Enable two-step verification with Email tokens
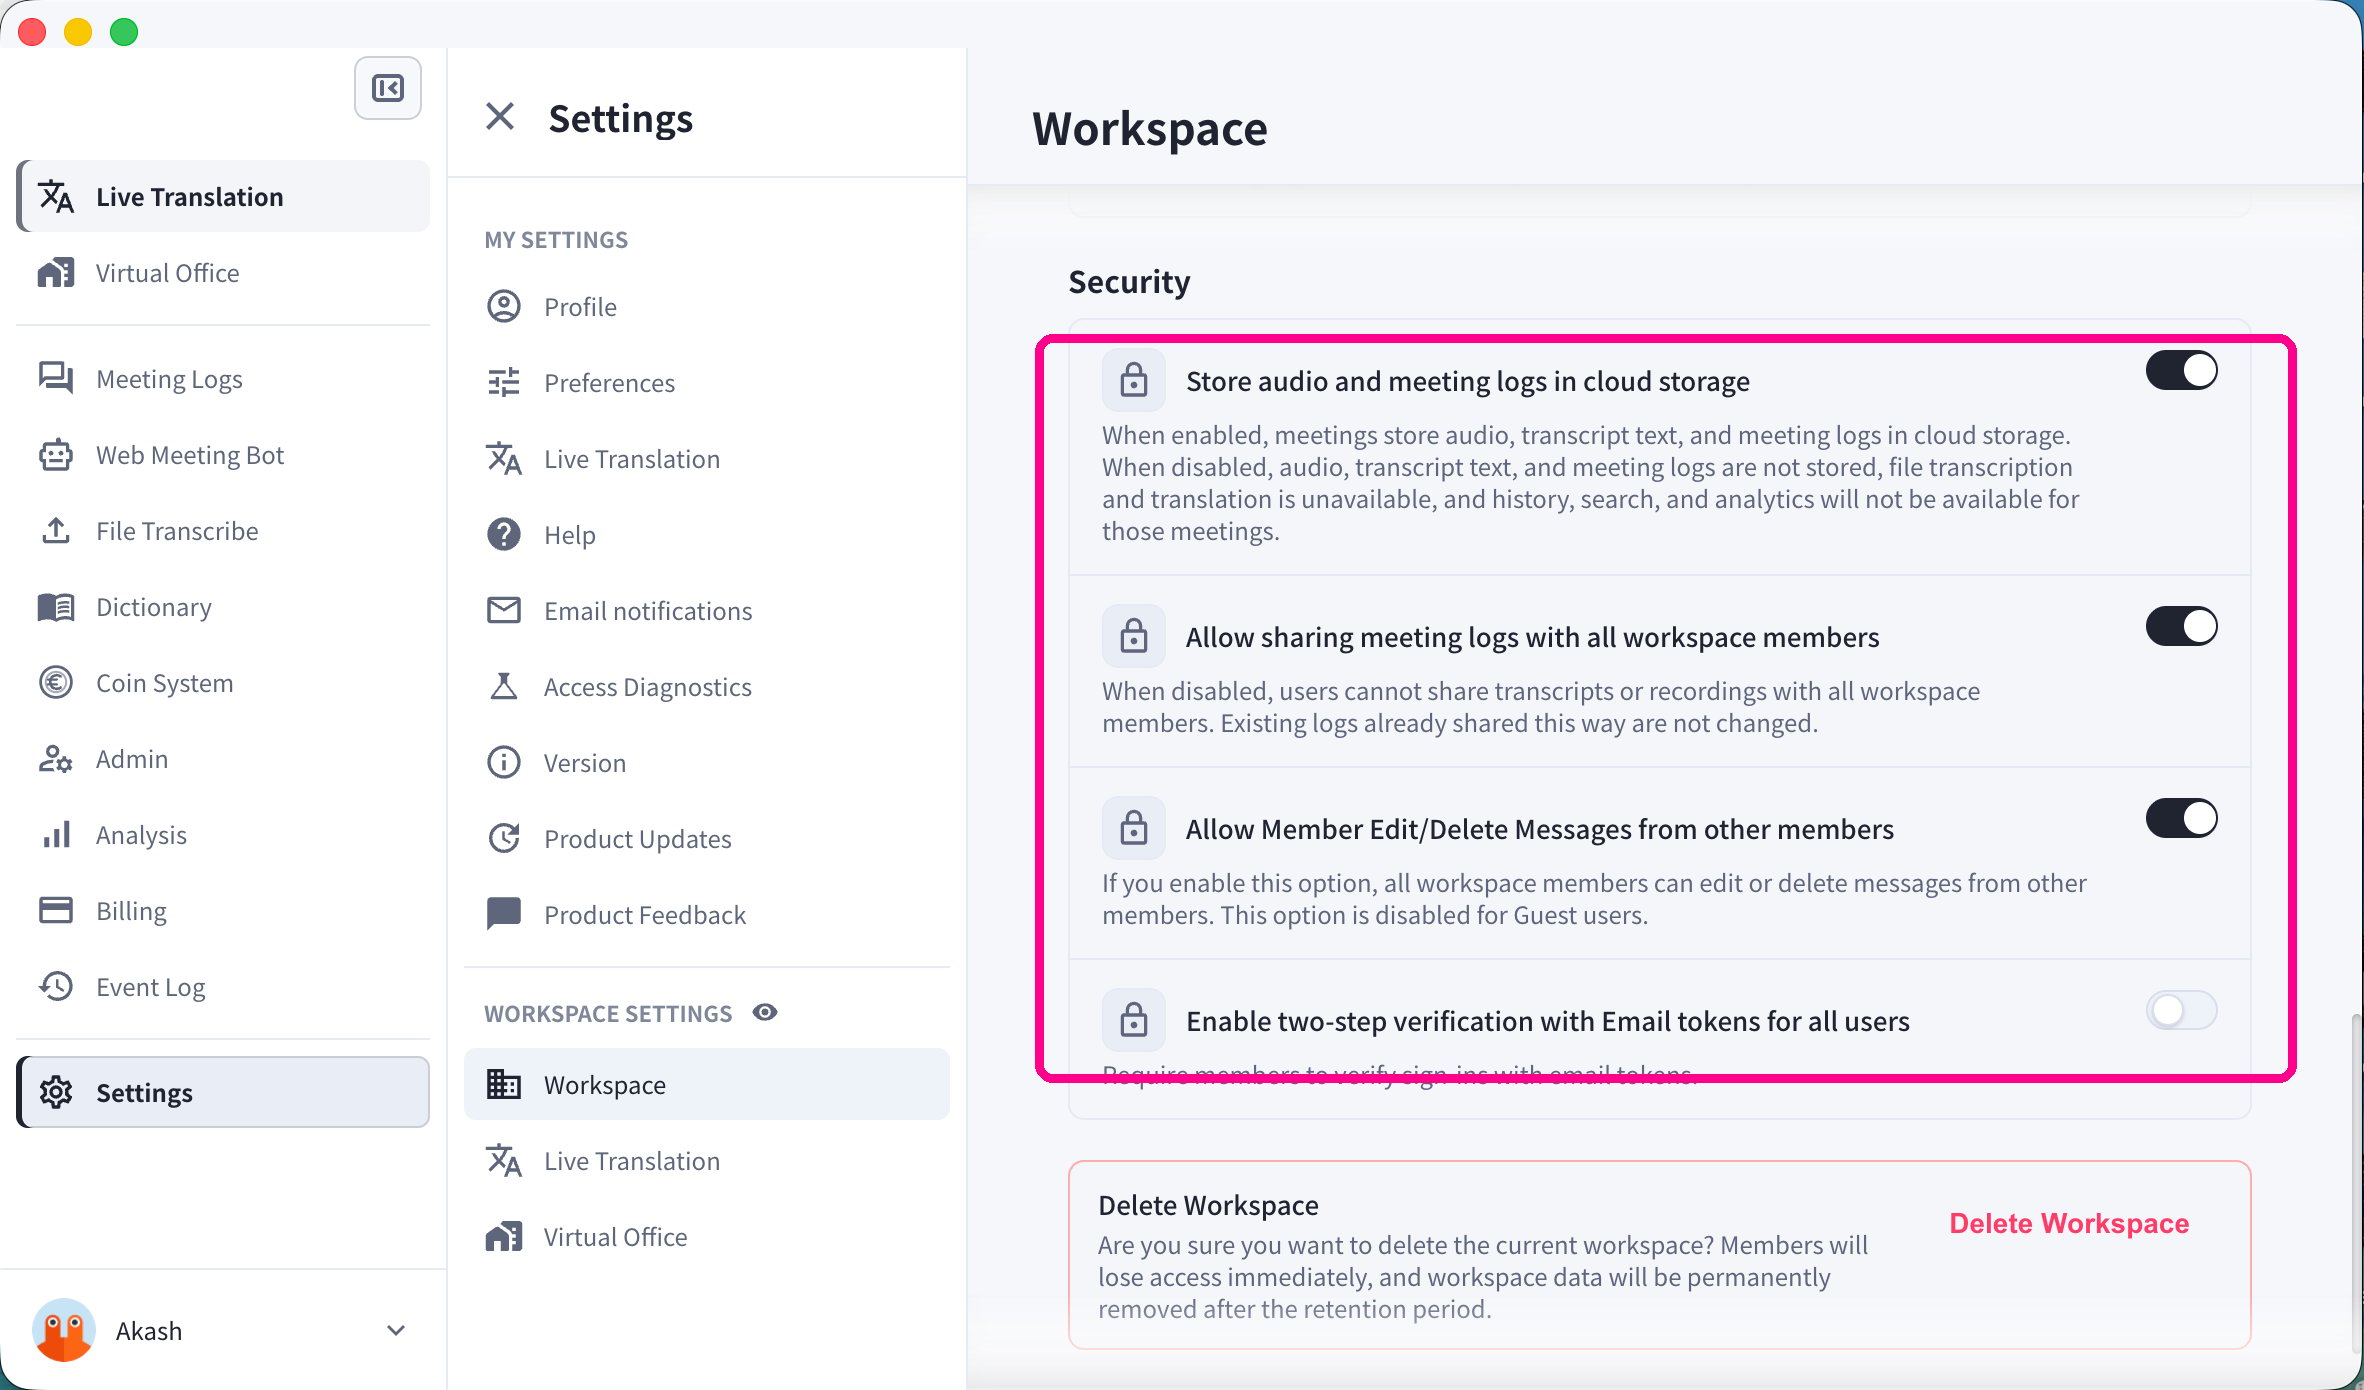 [2182, 1011]
